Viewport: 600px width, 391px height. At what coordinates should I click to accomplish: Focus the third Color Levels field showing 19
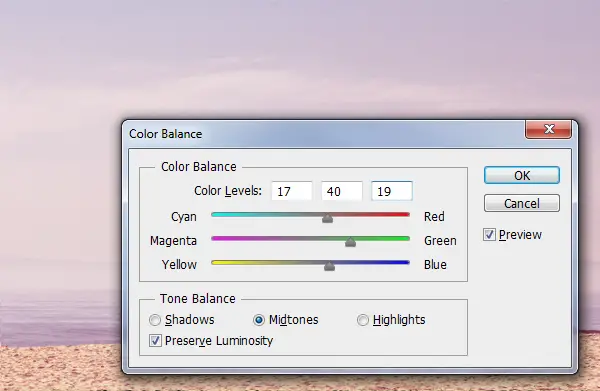tap(392, 191)
